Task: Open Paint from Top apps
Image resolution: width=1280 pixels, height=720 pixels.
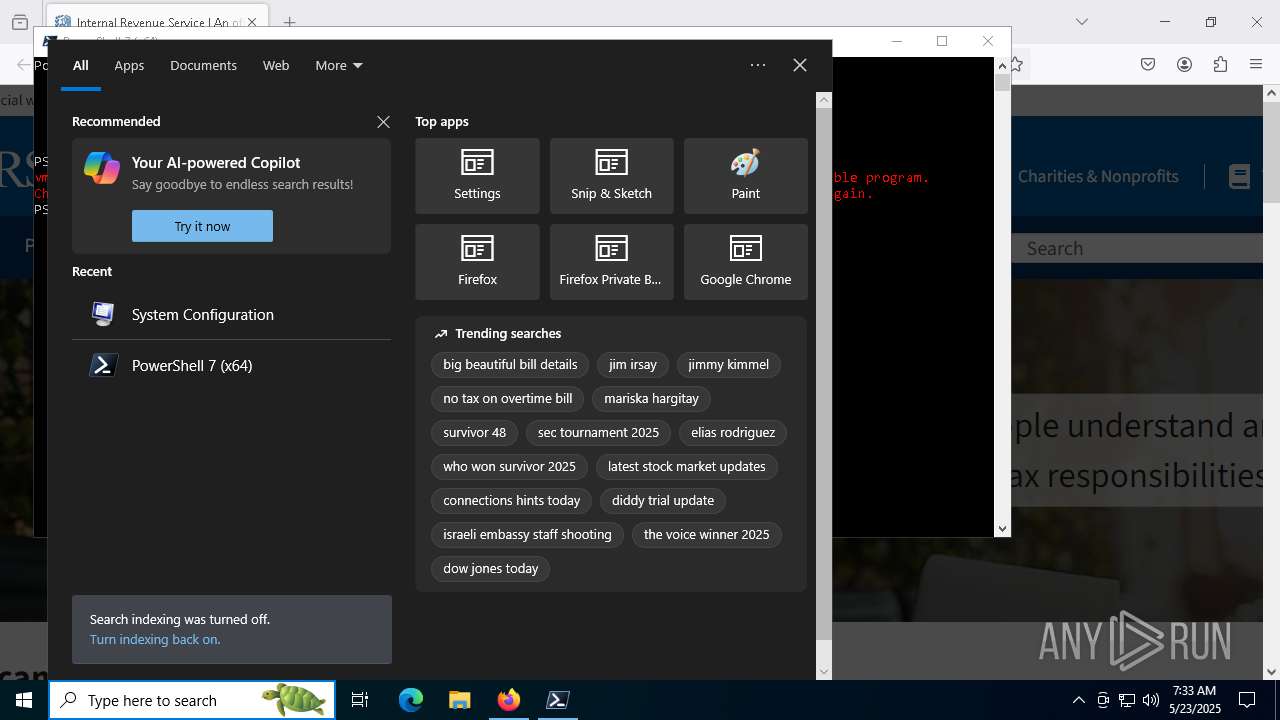Action: [745, 176]
